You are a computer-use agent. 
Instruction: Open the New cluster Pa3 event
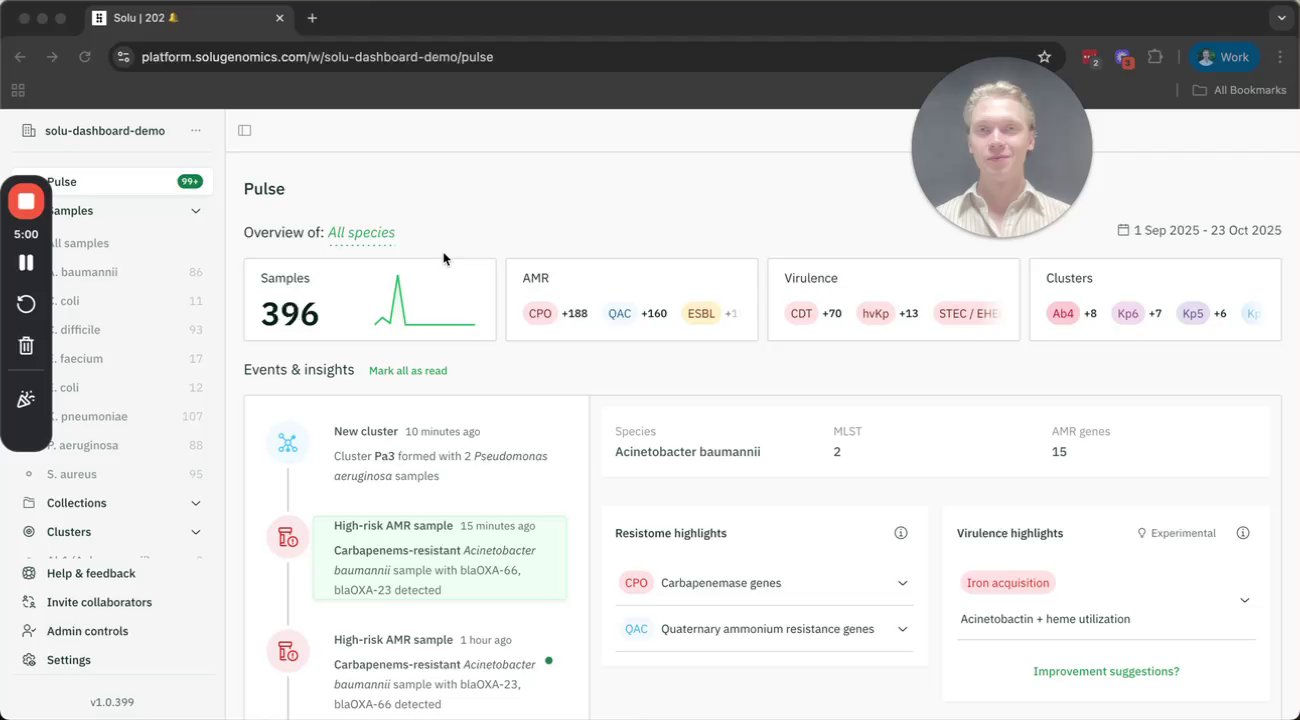pyautogui.click(x=441, y=454)
